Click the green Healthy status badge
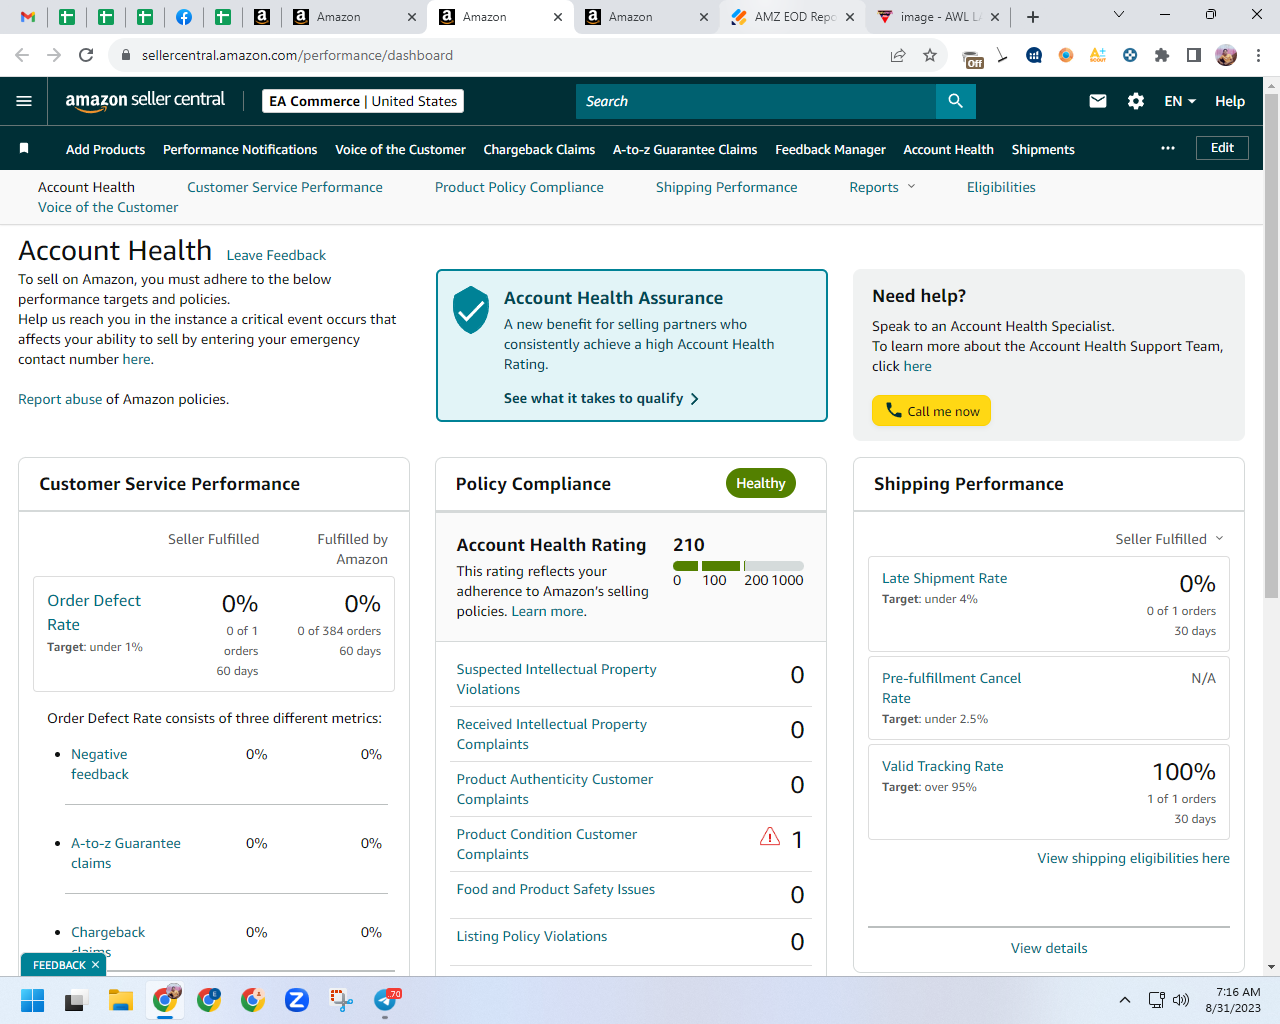1280x1024 pixels. tap(761, 483)
